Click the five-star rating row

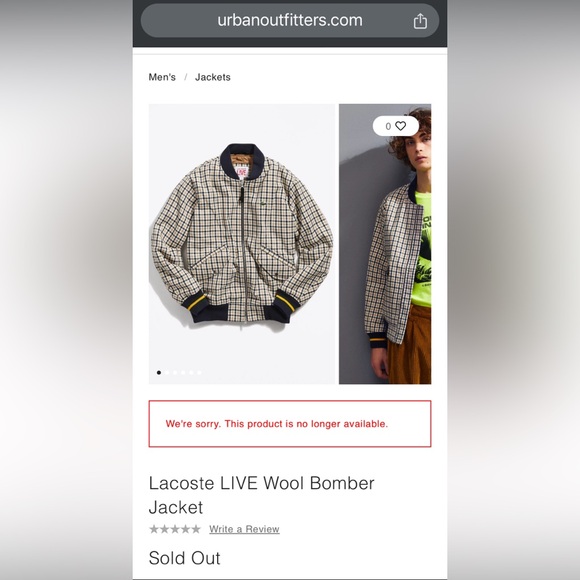tap(175, 529)
